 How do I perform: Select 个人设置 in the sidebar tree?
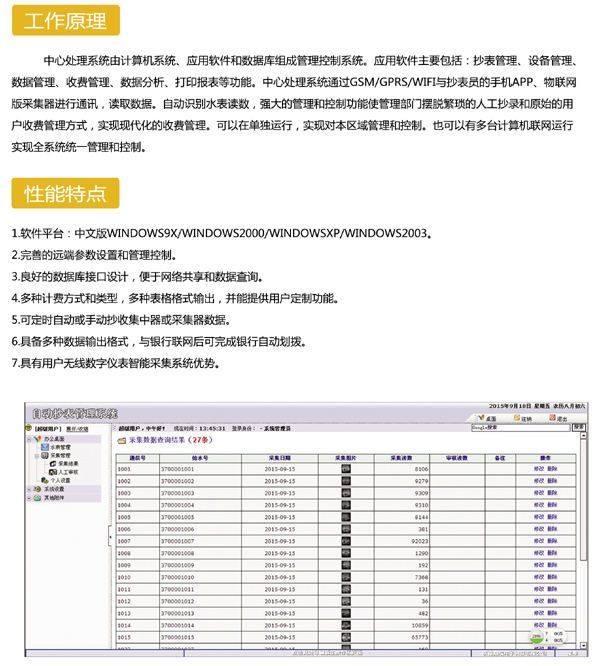tap(60, 480)
